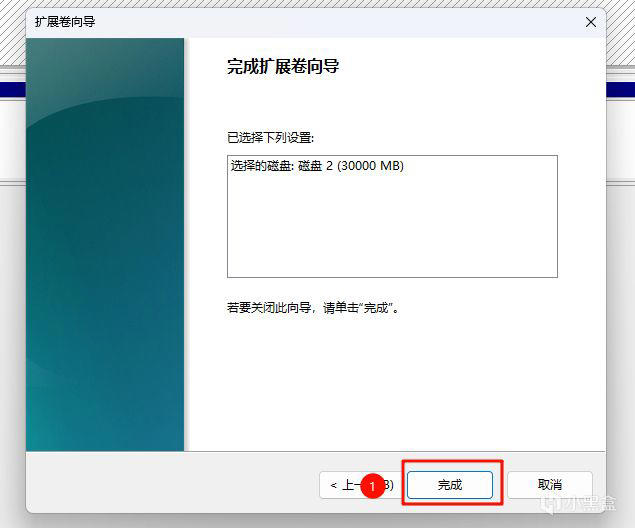This screenshot has height=528, width=635.
Task: Click the 若要关闭此向导 instruction text
Action: (x=313, y=308)
